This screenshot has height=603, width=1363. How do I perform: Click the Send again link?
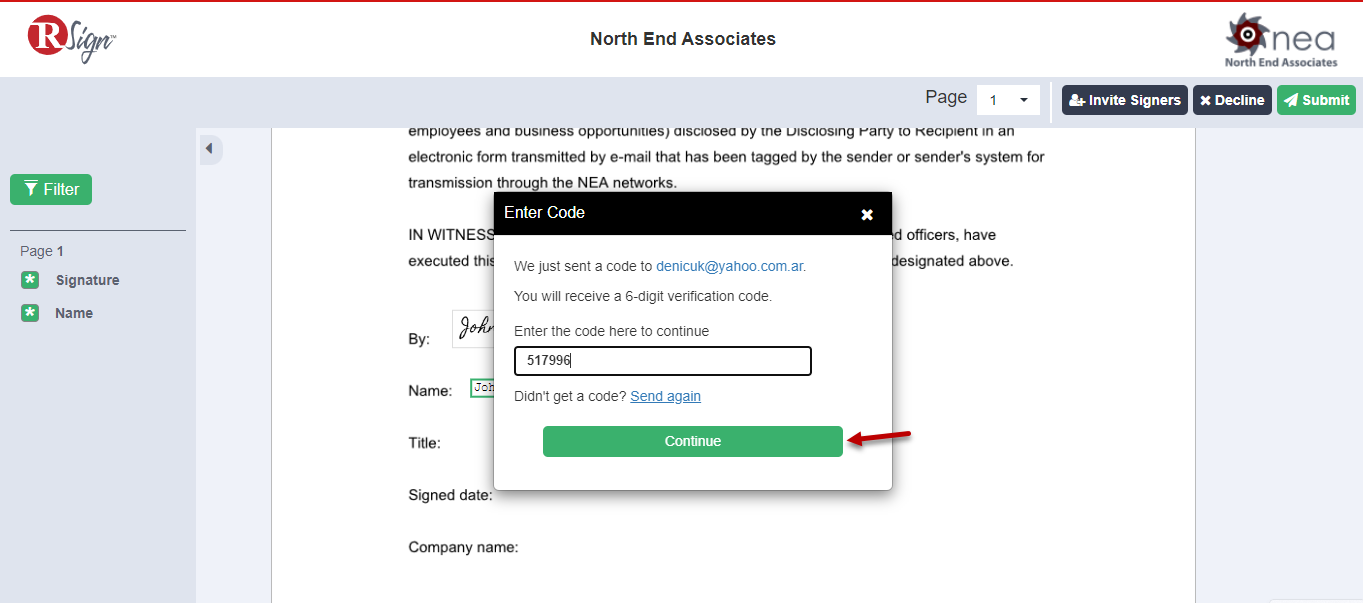point(665,396)
